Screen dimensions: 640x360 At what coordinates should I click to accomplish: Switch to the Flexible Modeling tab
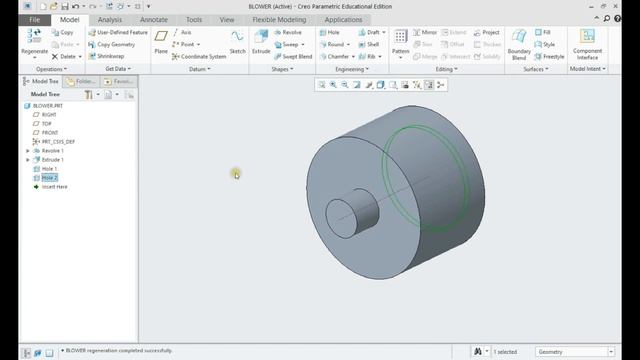(x=279, y=20)
